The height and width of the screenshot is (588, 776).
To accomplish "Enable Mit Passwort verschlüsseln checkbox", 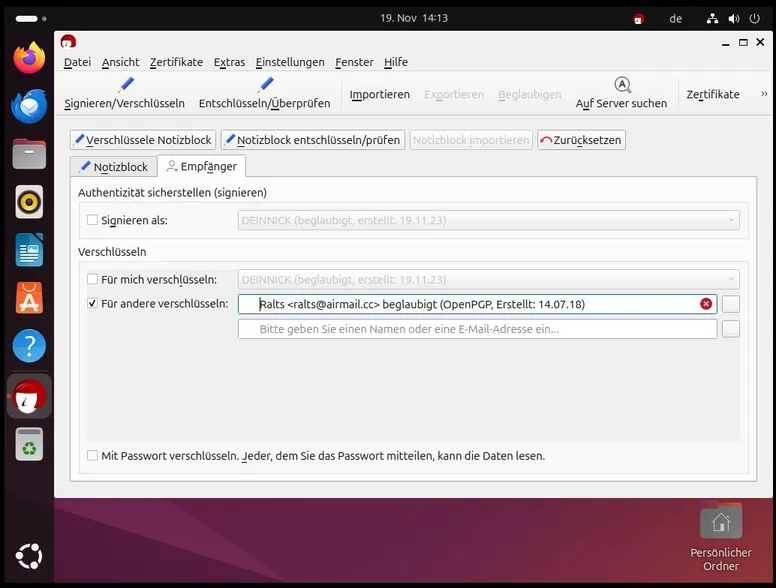I will pos(92,455).
